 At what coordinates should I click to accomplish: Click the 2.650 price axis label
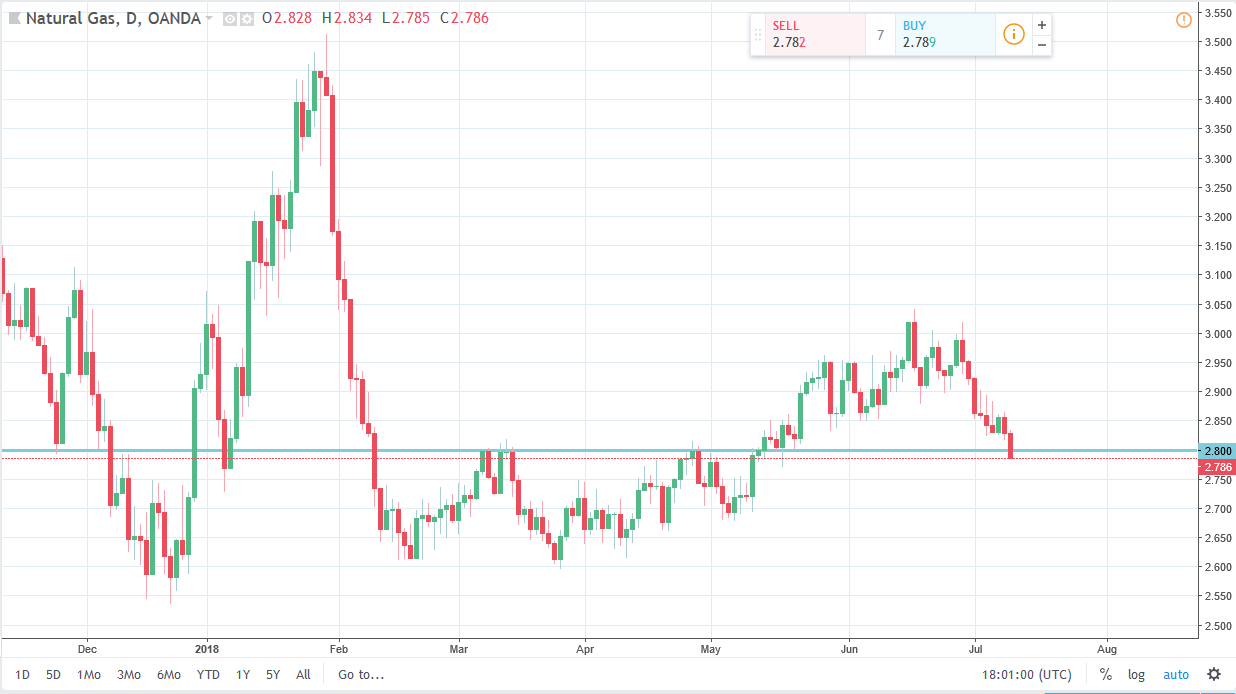tap(1217, 538)
